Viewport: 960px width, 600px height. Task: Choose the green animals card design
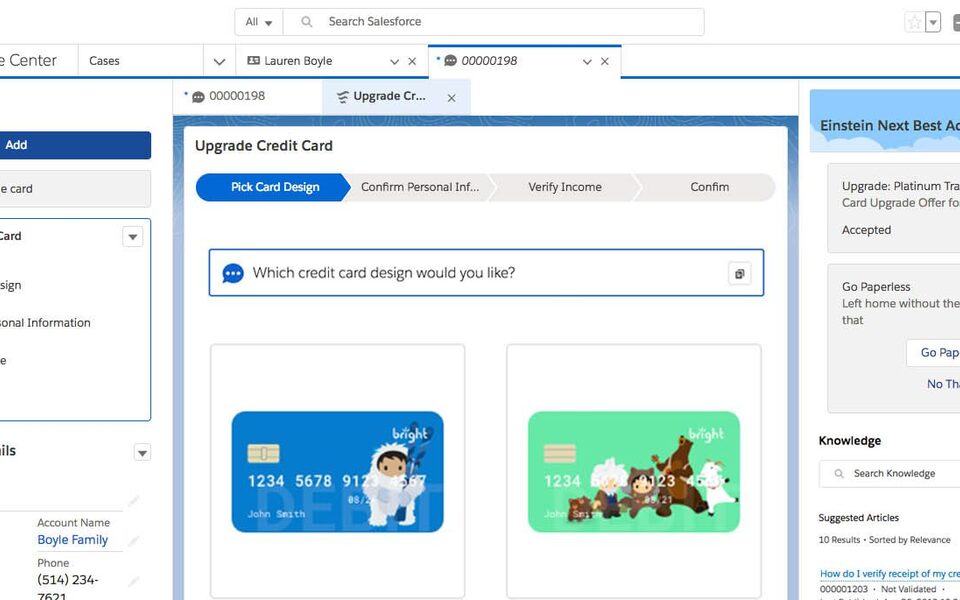click(x=634, y=471)
